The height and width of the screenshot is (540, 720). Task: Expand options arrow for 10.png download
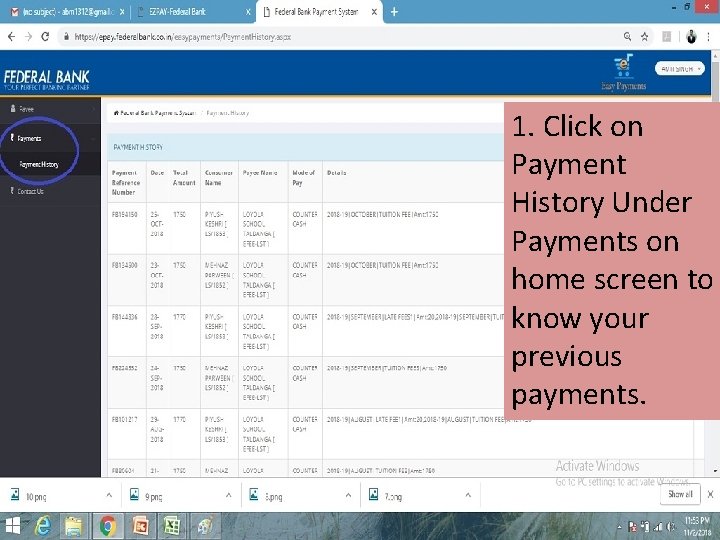tap(109, 495)
